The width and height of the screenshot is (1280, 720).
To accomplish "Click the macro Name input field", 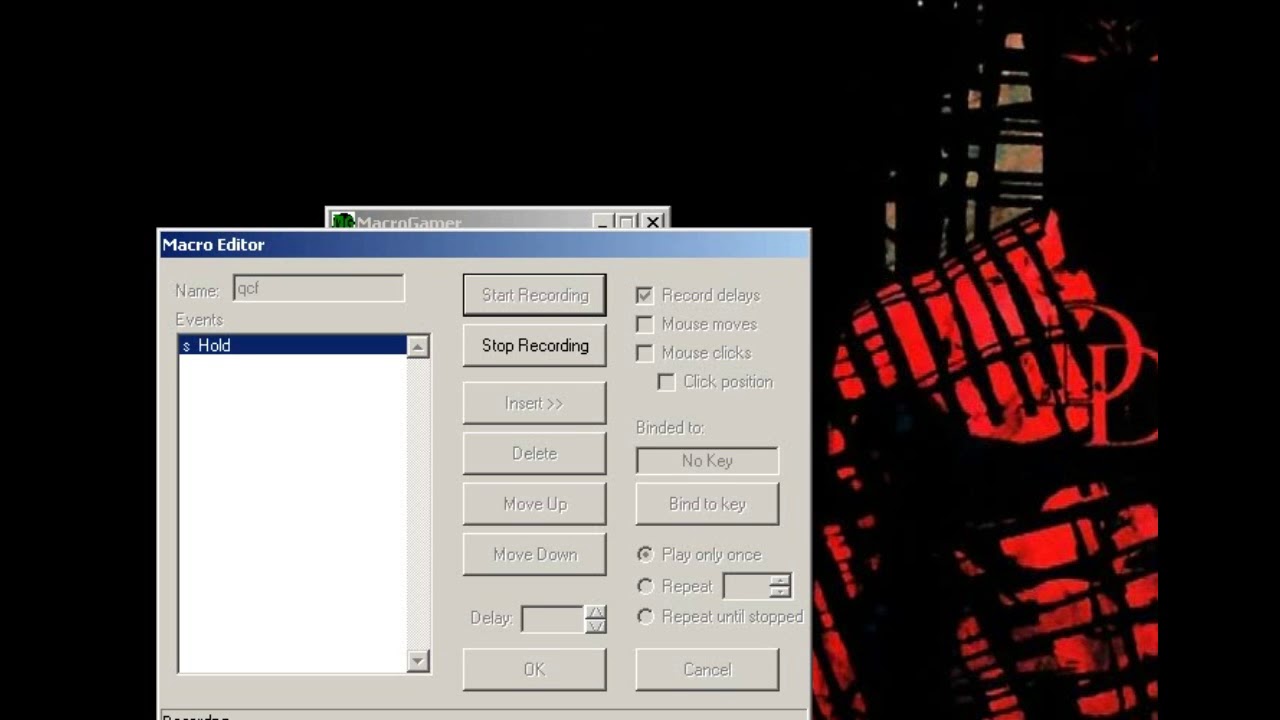I will pos(318,288).
